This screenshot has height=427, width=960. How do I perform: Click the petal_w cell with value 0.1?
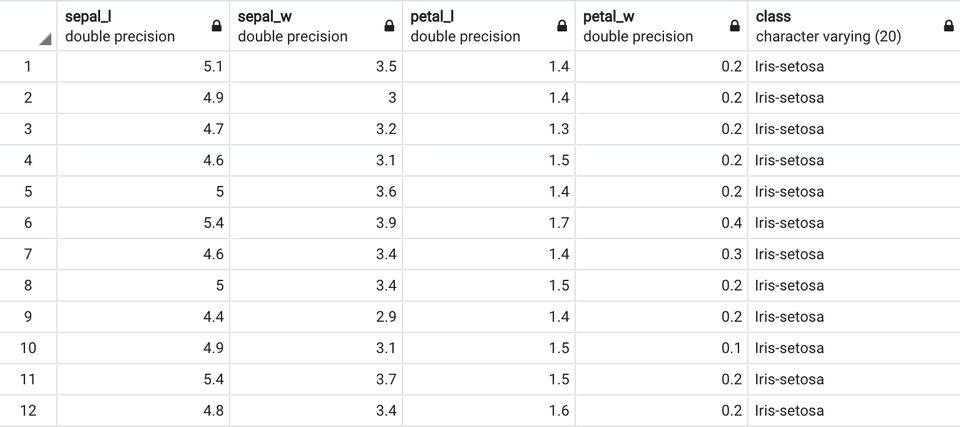pos(662,348)
